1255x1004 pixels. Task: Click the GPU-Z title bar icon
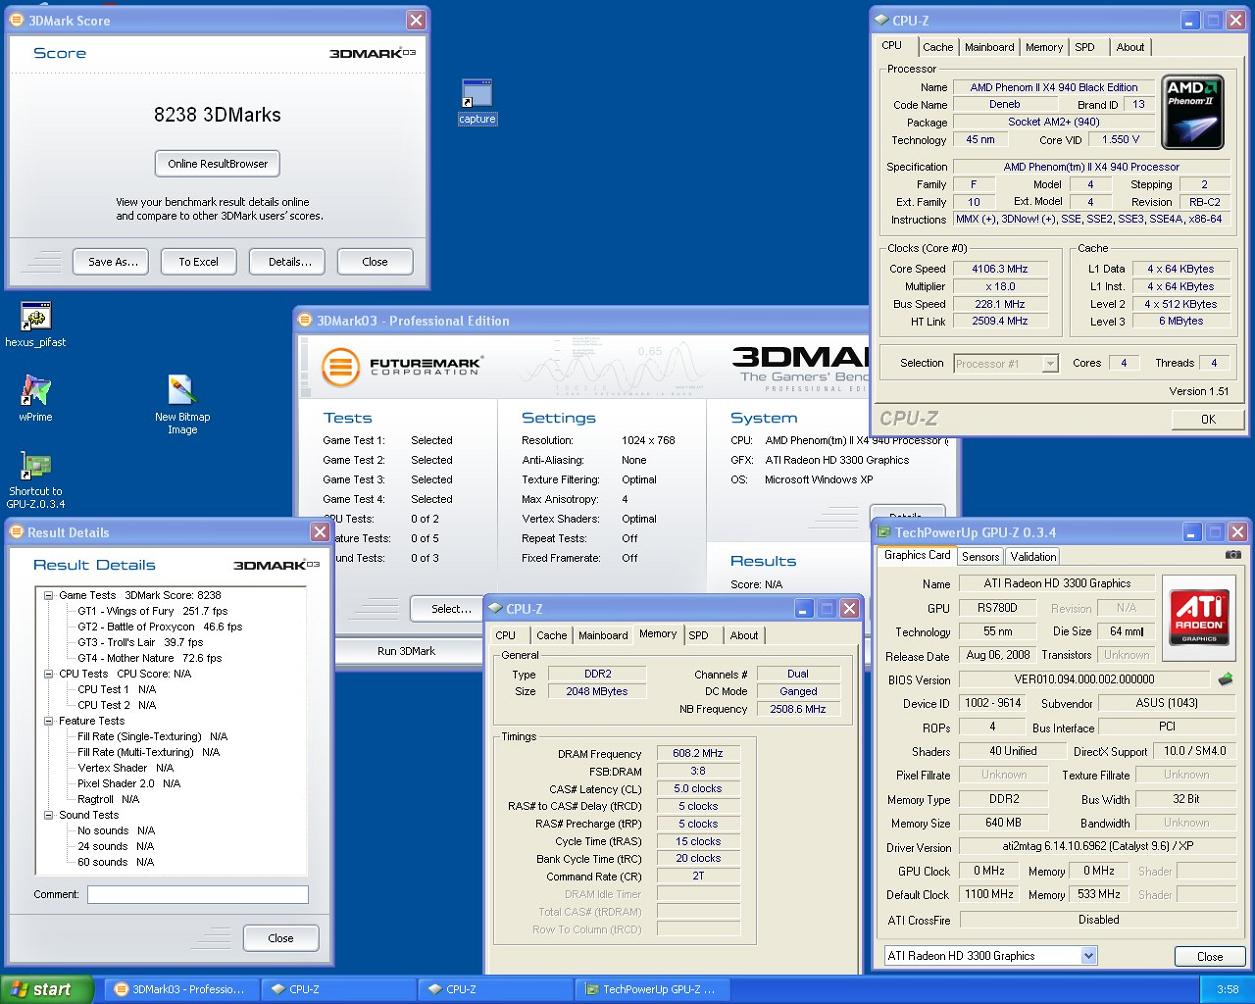(883, 532)
